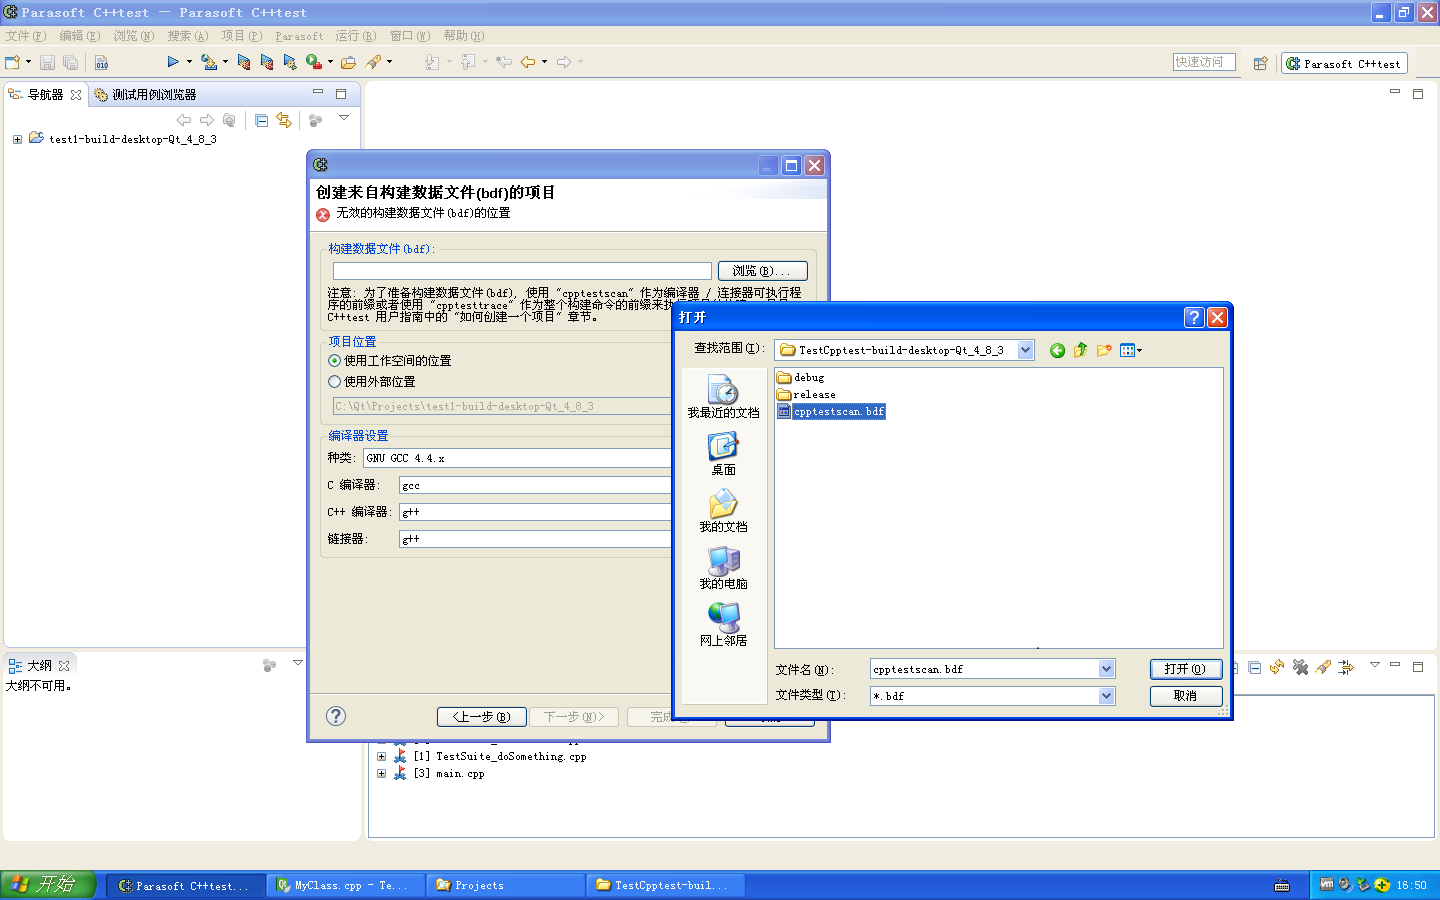Click the yellow refresh arrows icon in bottom panel

tap(1277, 667)
